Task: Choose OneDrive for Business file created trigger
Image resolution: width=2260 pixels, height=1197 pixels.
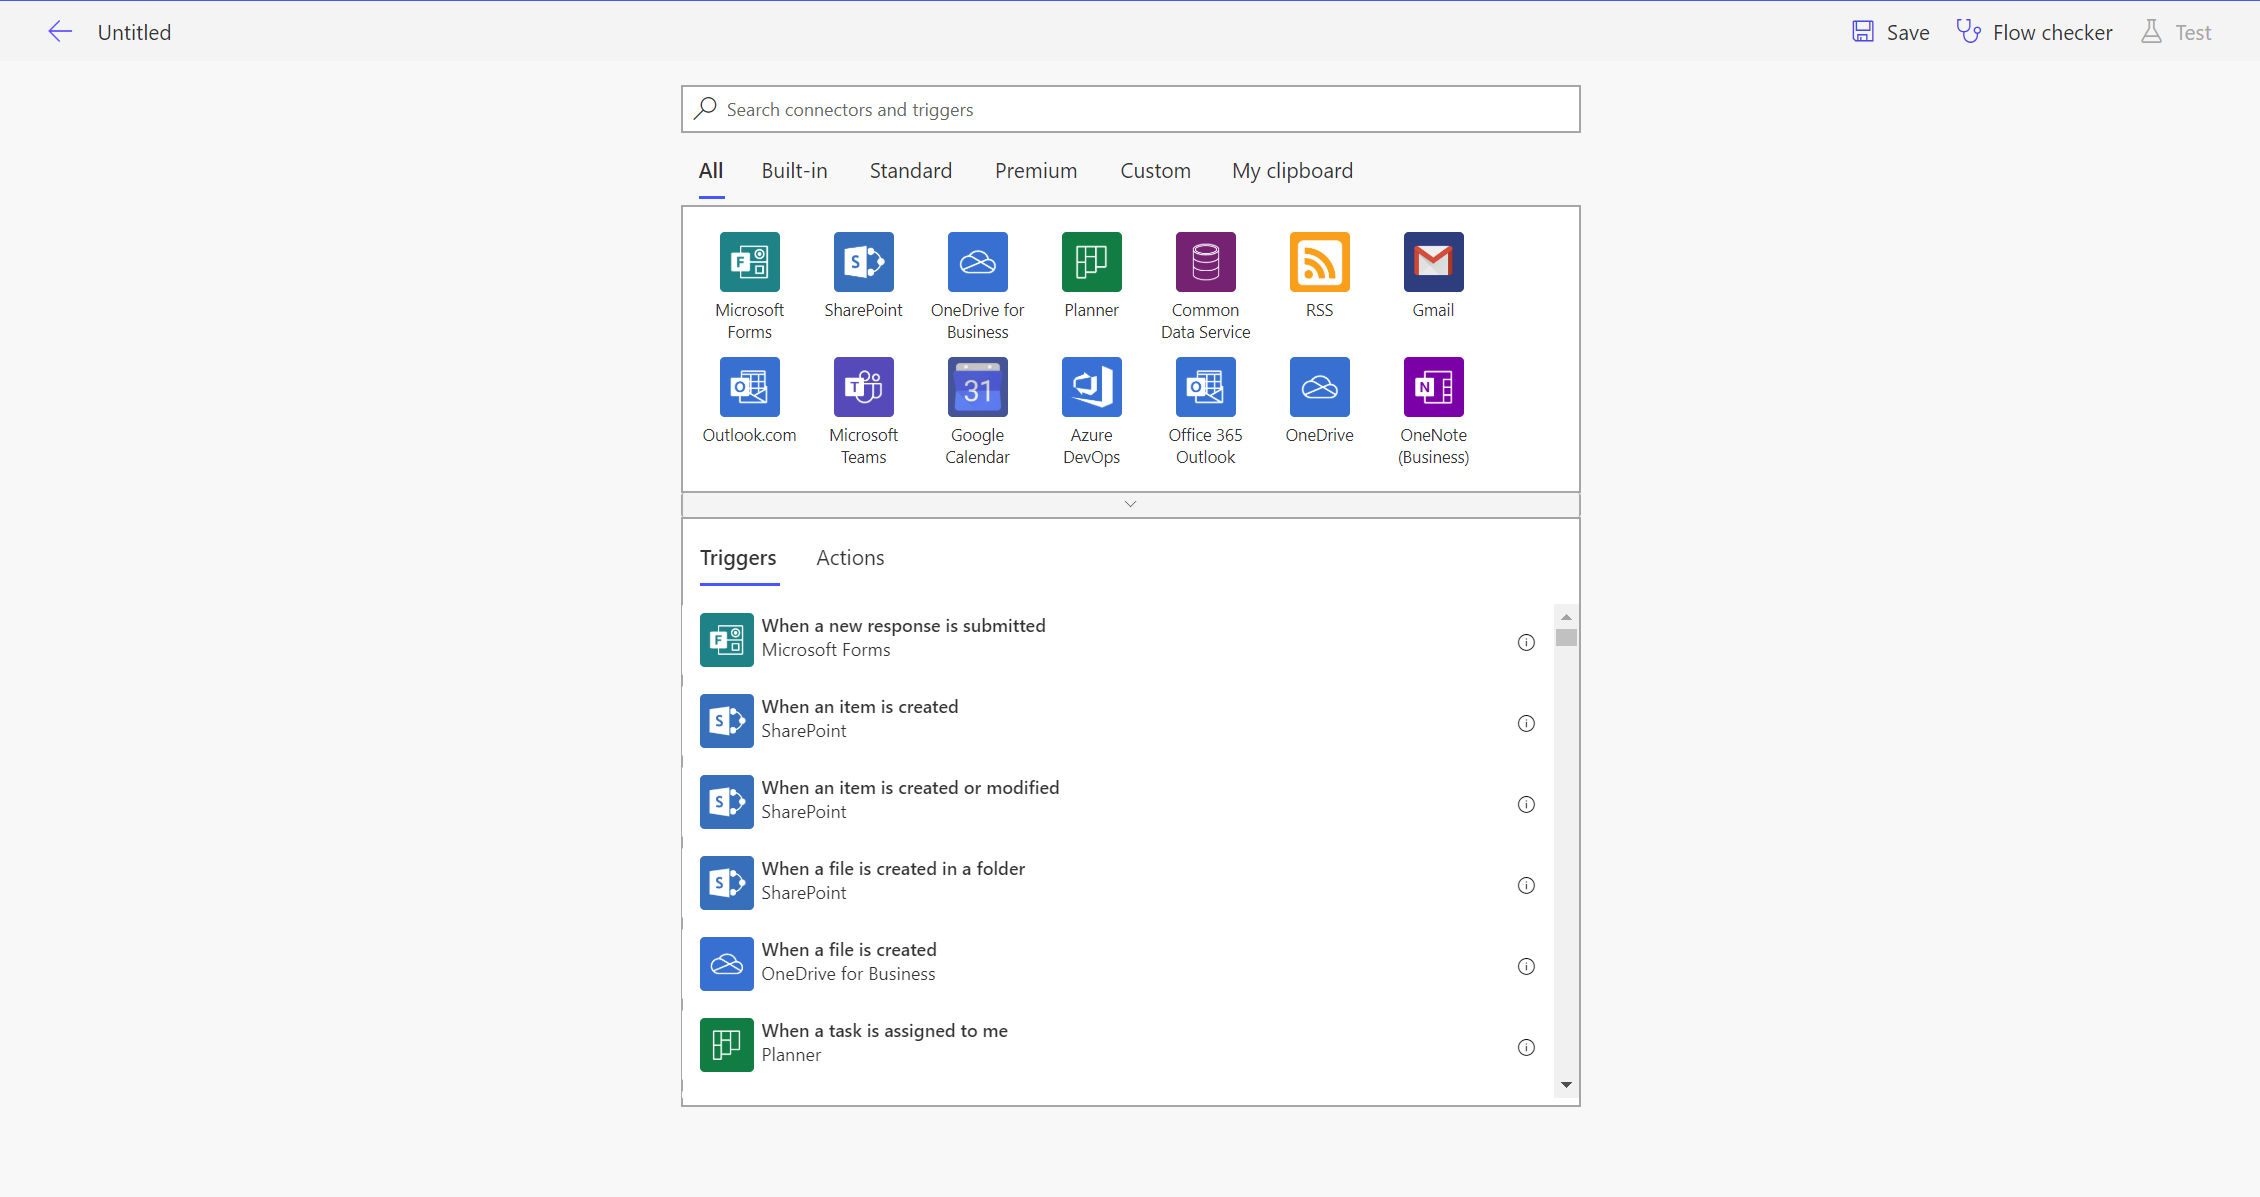Action: 1118,963
